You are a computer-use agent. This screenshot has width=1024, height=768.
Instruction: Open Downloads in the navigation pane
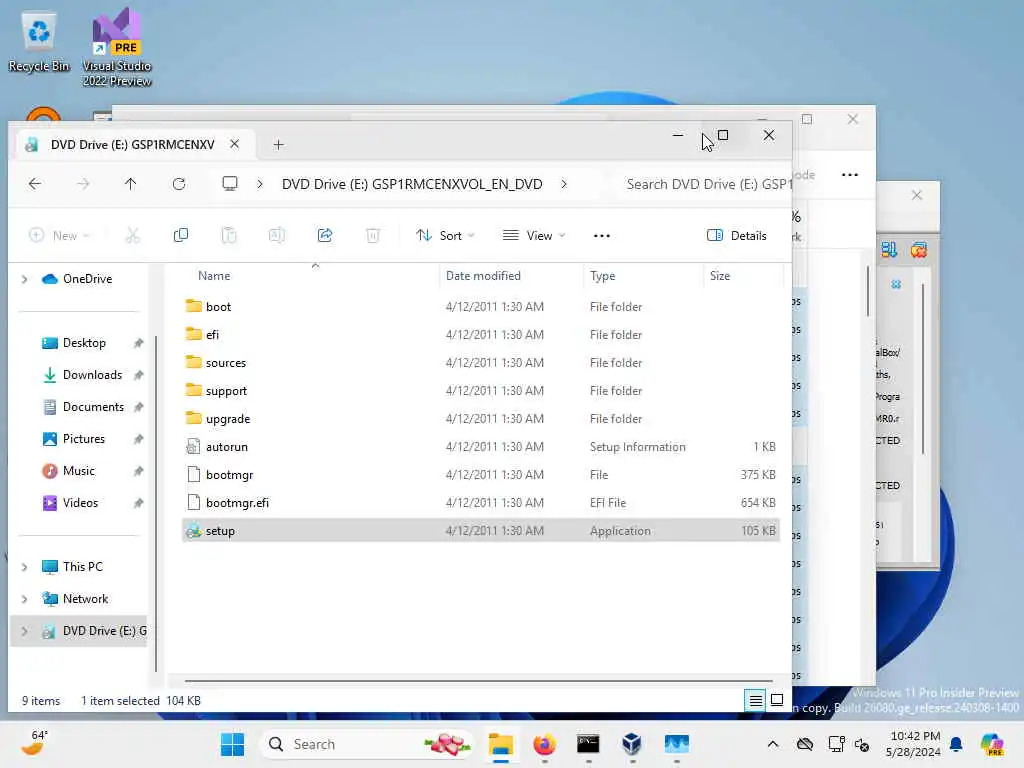click(x=92, y=375)
